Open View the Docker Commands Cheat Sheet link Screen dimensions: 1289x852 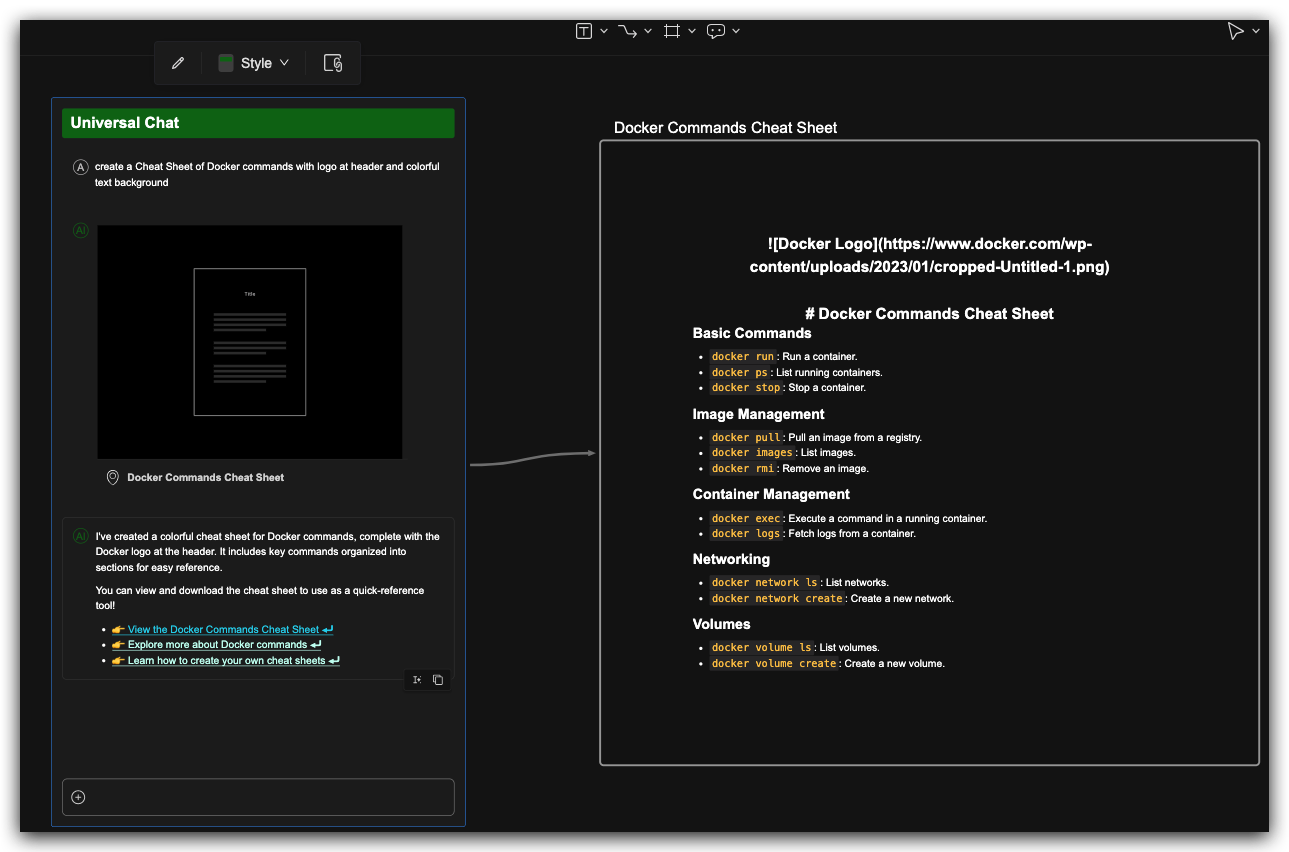click(222, 630)
